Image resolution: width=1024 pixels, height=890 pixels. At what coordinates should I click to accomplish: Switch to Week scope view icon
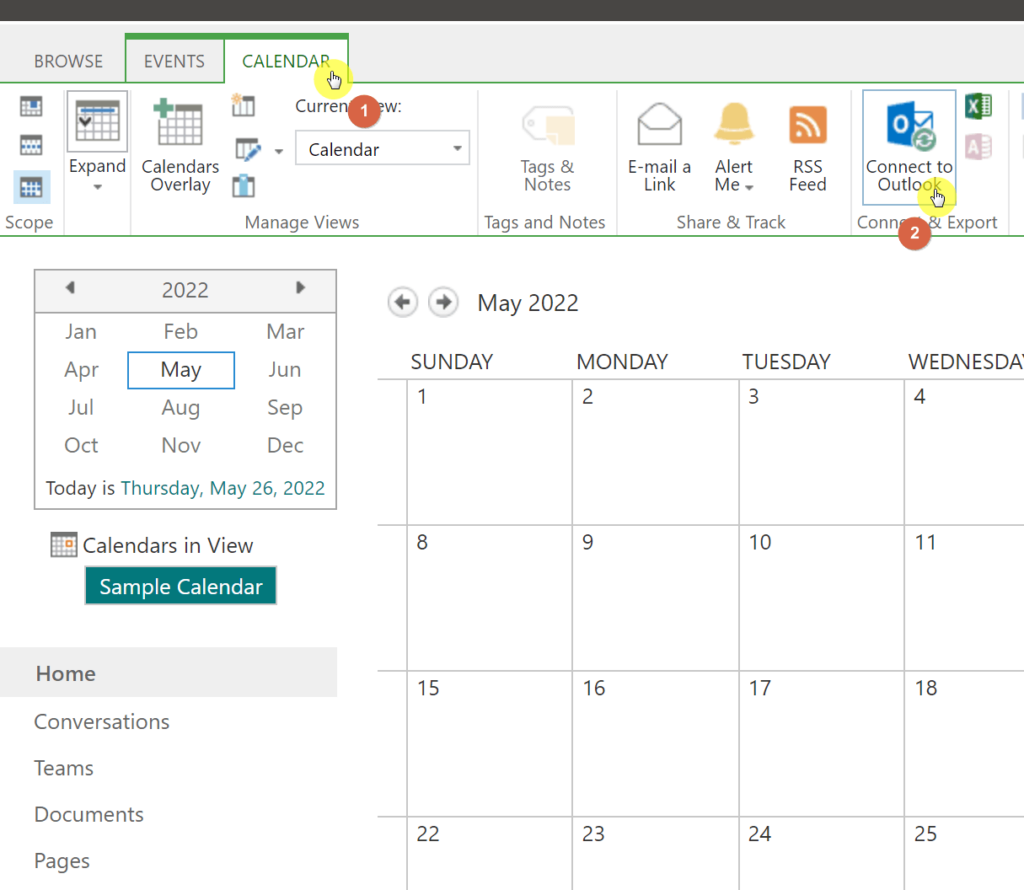(x=31, y=145)
